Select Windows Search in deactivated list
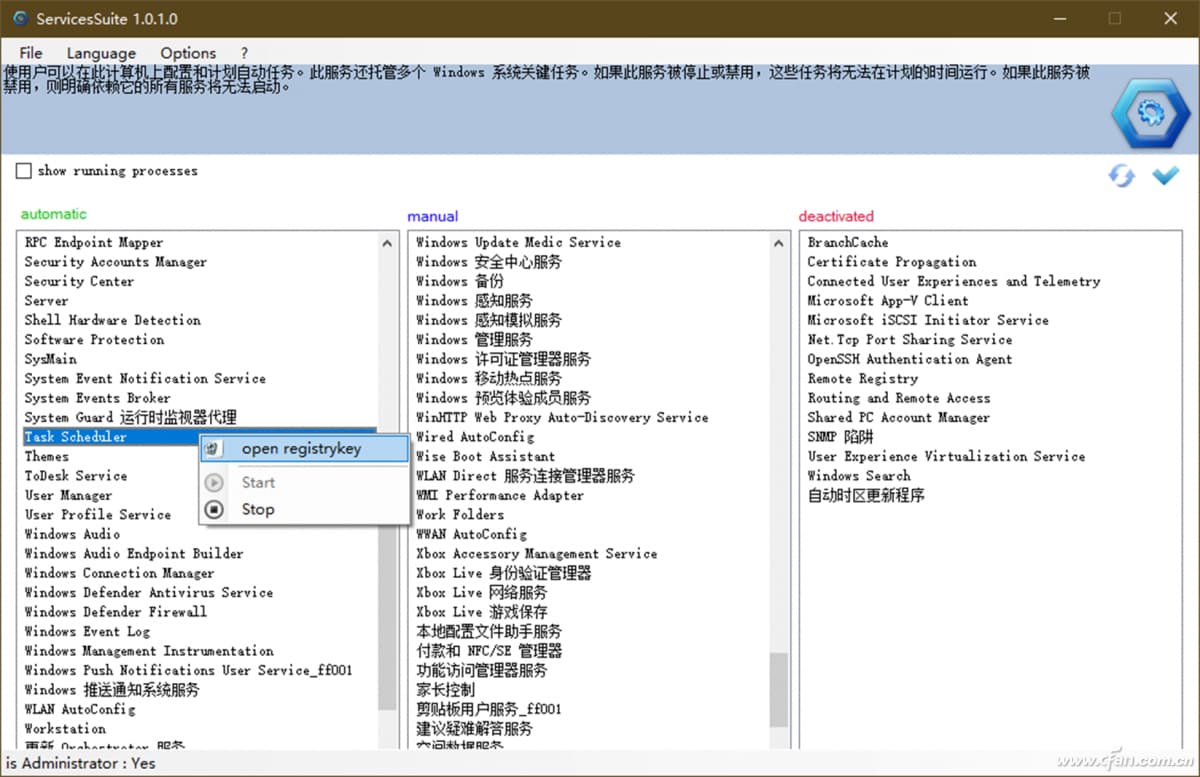Image resolution: width=1200 pixels, height=777 pixels. pyautogui.click(x=858, y=476)
